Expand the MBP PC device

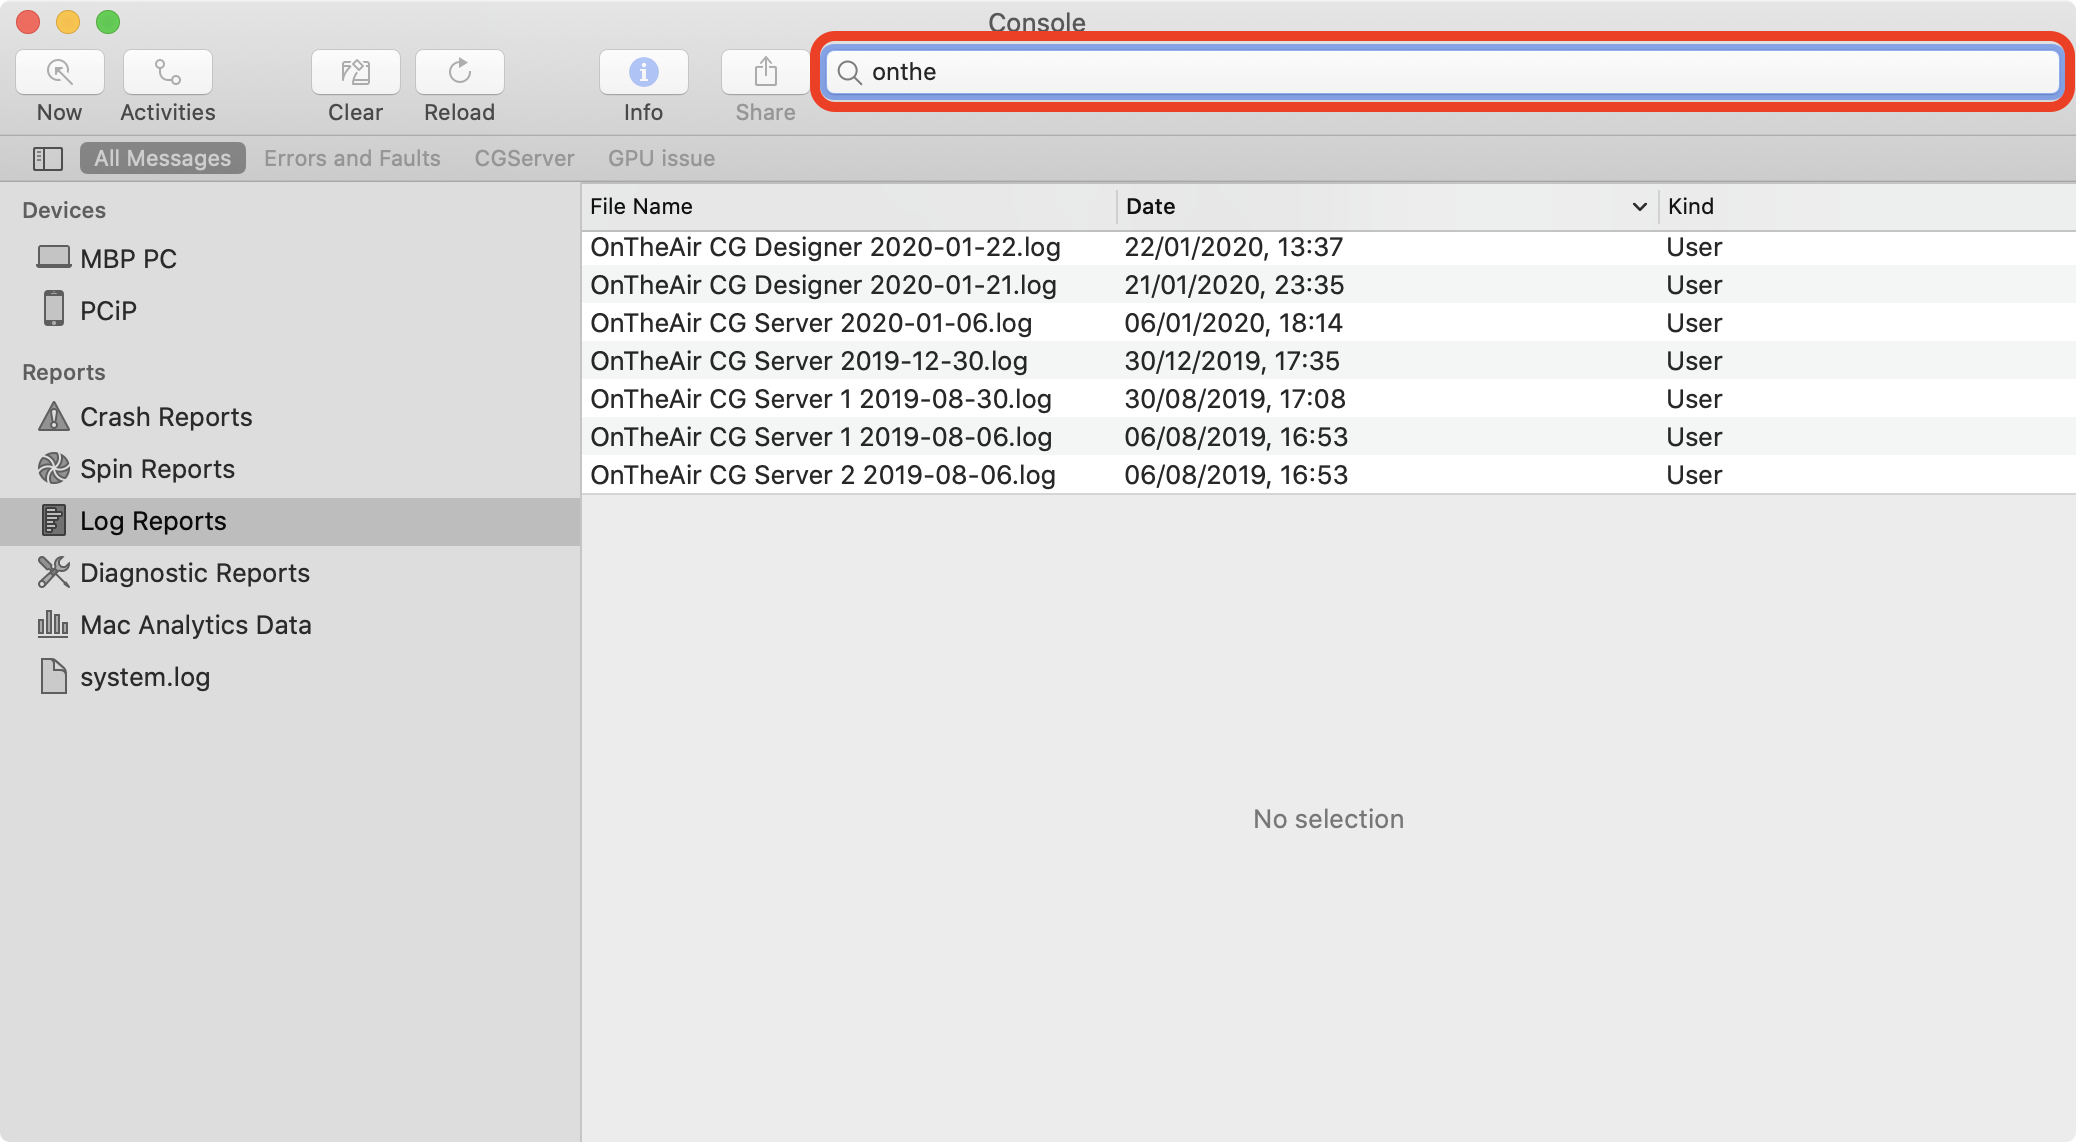point(128,257)
